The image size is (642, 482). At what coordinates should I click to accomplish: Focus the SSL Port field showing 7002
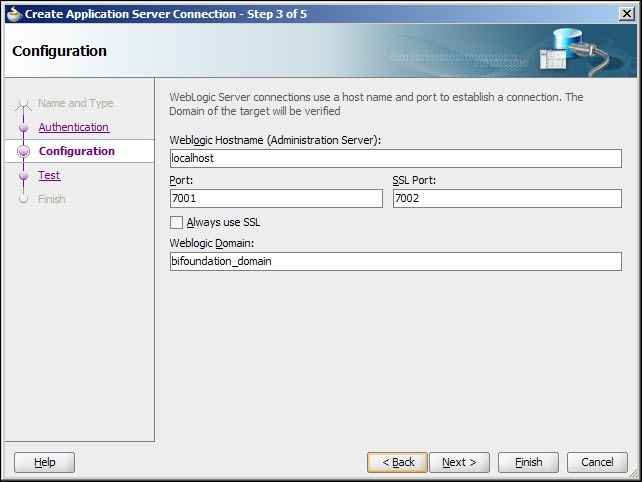507,199
